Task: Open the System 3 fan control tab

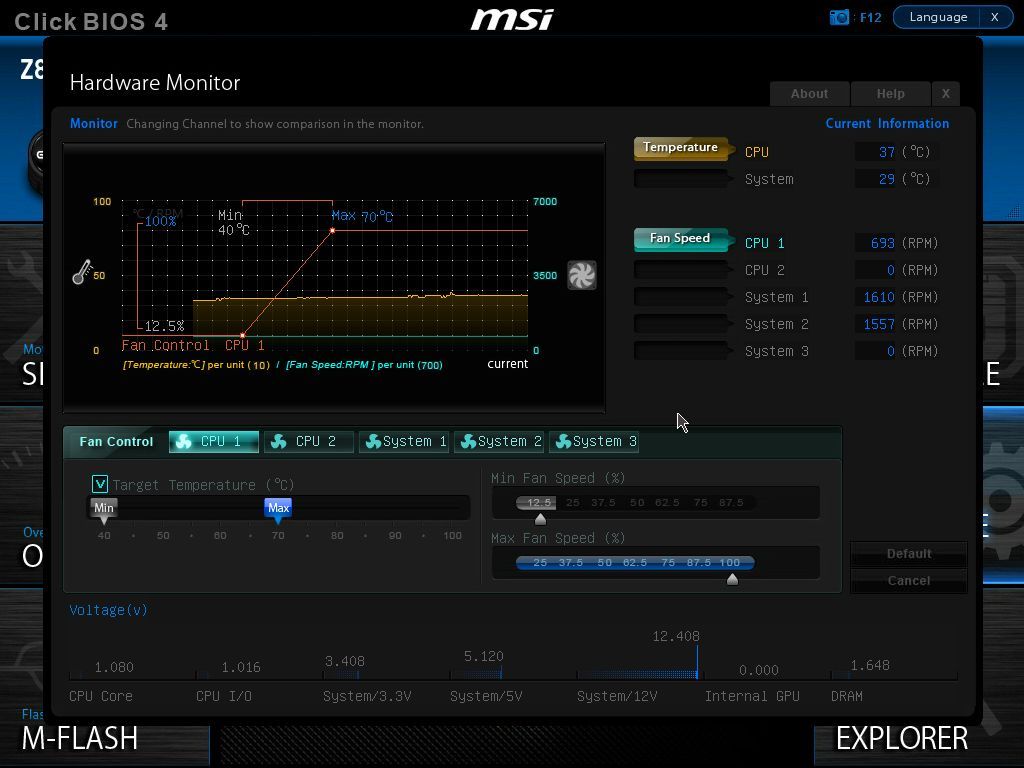Action: point(594,441)
